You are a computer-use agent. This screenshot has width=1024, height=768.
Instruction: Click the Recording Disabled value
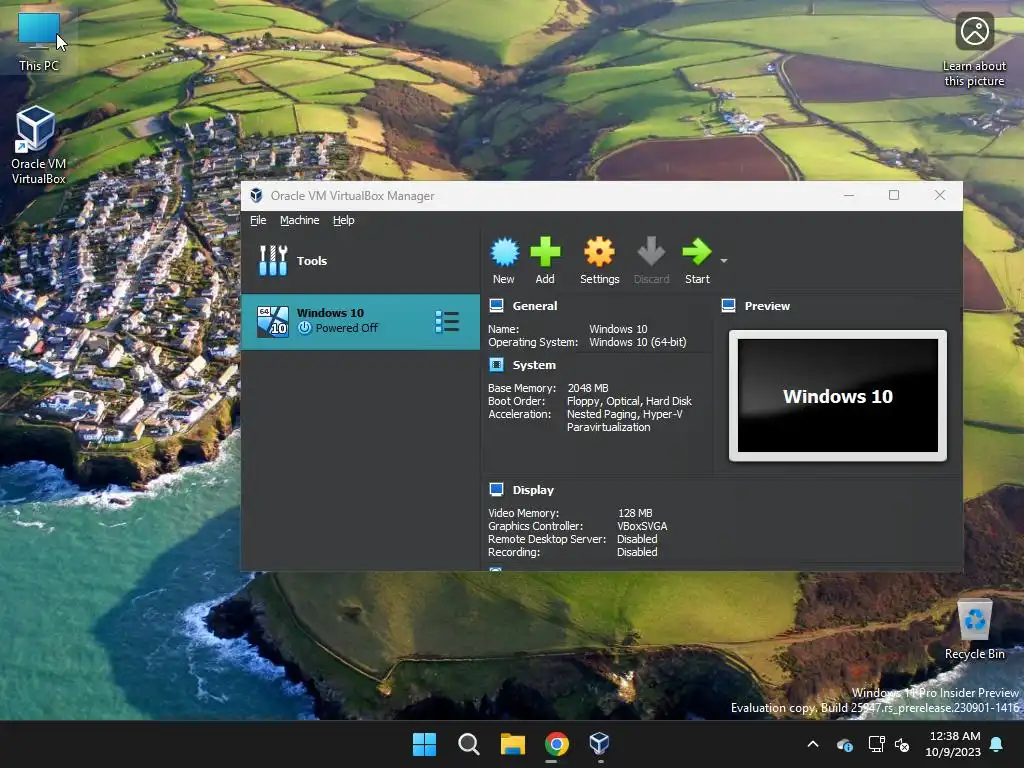pyautogui.click(x=637, y=552)
